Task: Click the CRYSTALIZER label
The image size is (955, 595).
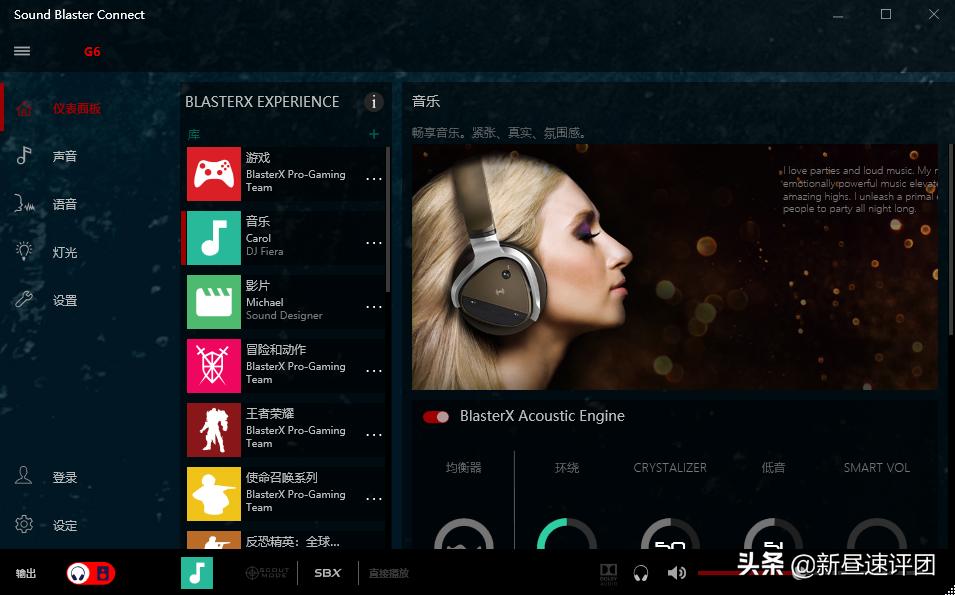Action: tap(670, 468)
